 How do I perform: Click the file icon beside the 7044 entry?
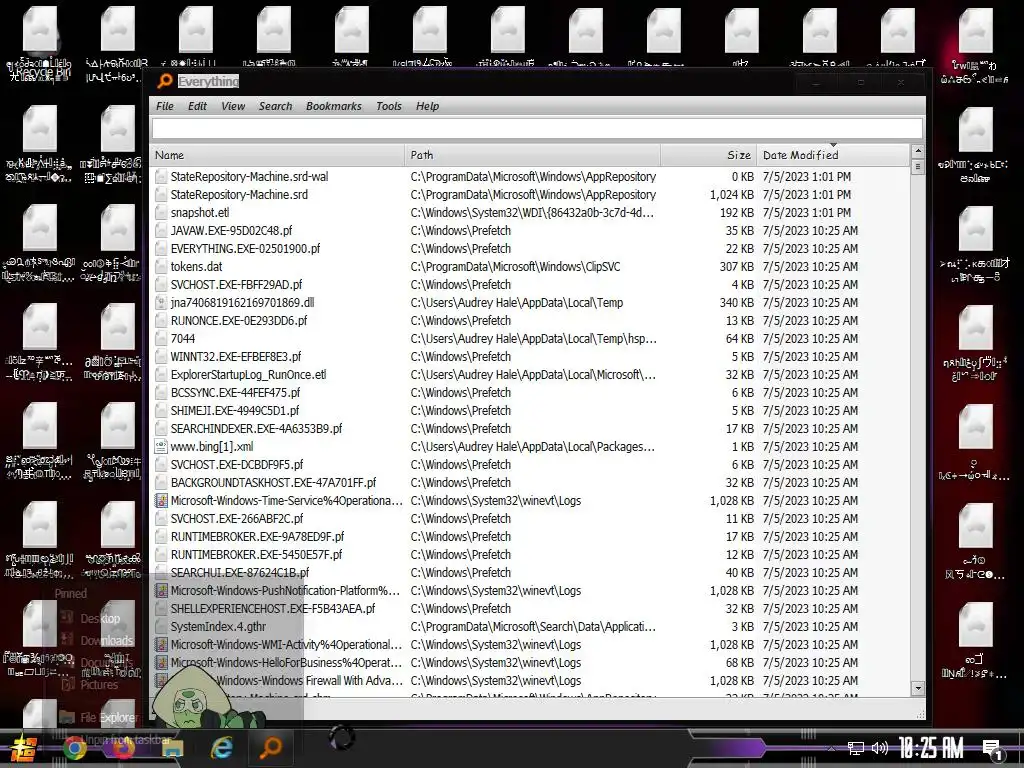point(161,339)
